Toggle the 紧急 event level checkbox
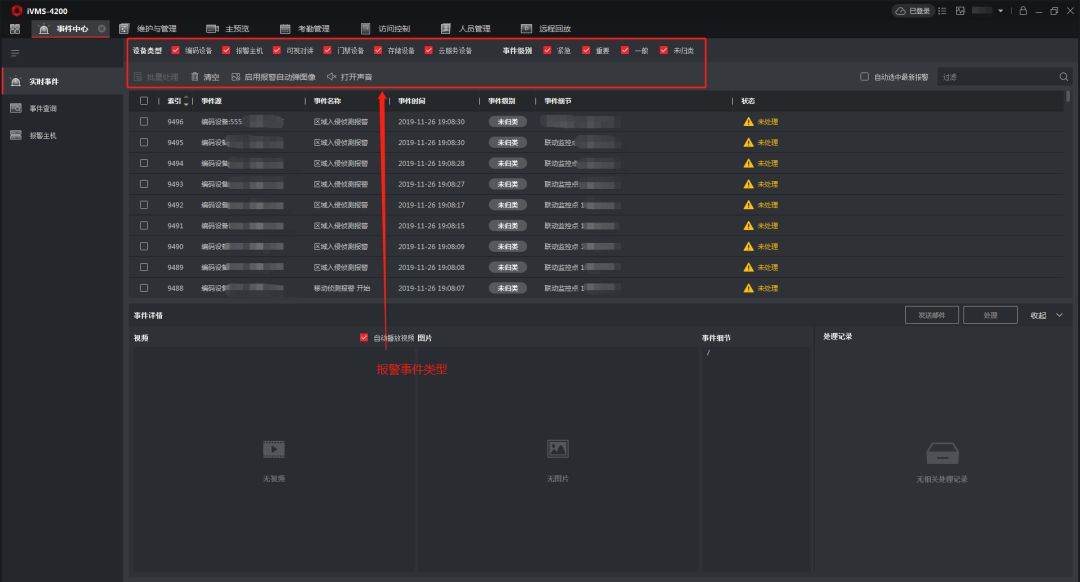The image size is (1080, 582). (x=548, y=50)
